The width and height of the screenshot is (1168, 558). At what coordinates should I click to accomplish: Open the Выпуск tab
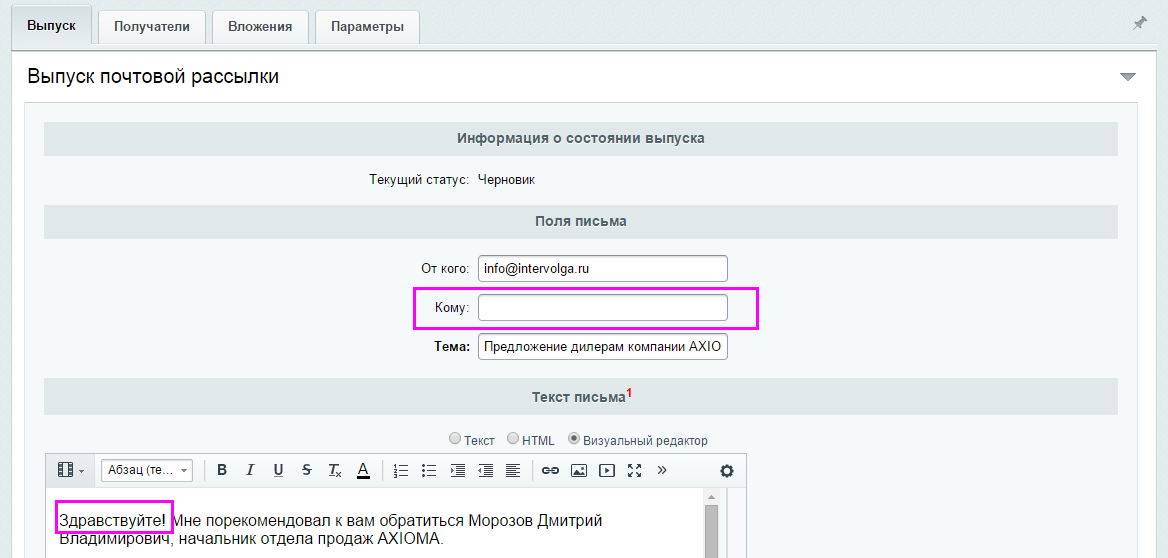tap(51, 25)
